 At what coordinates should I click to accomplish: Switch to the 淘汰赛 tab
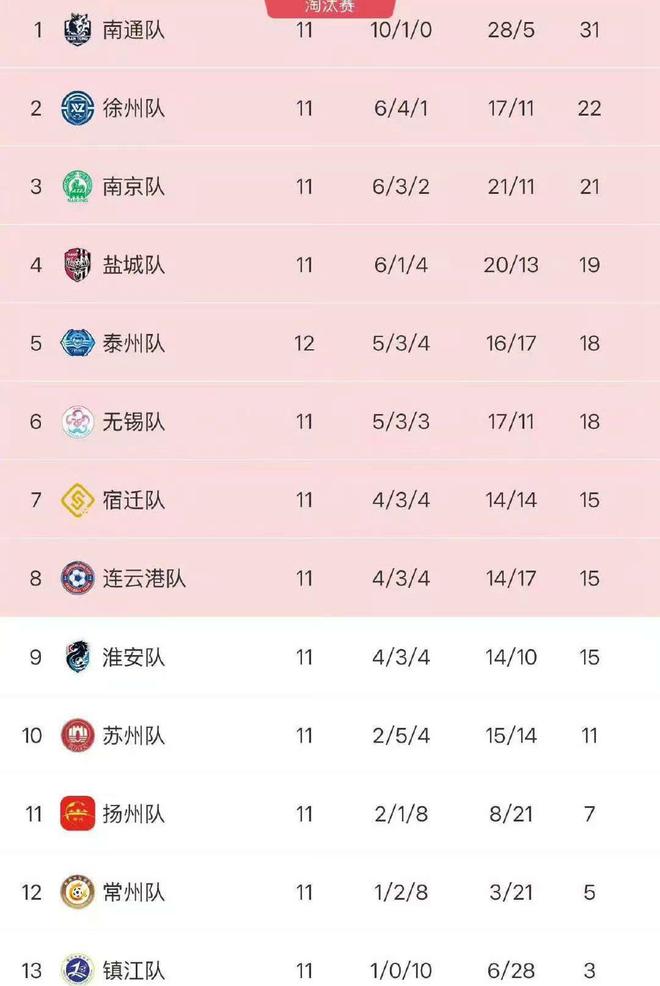click(x=330, y=8)
